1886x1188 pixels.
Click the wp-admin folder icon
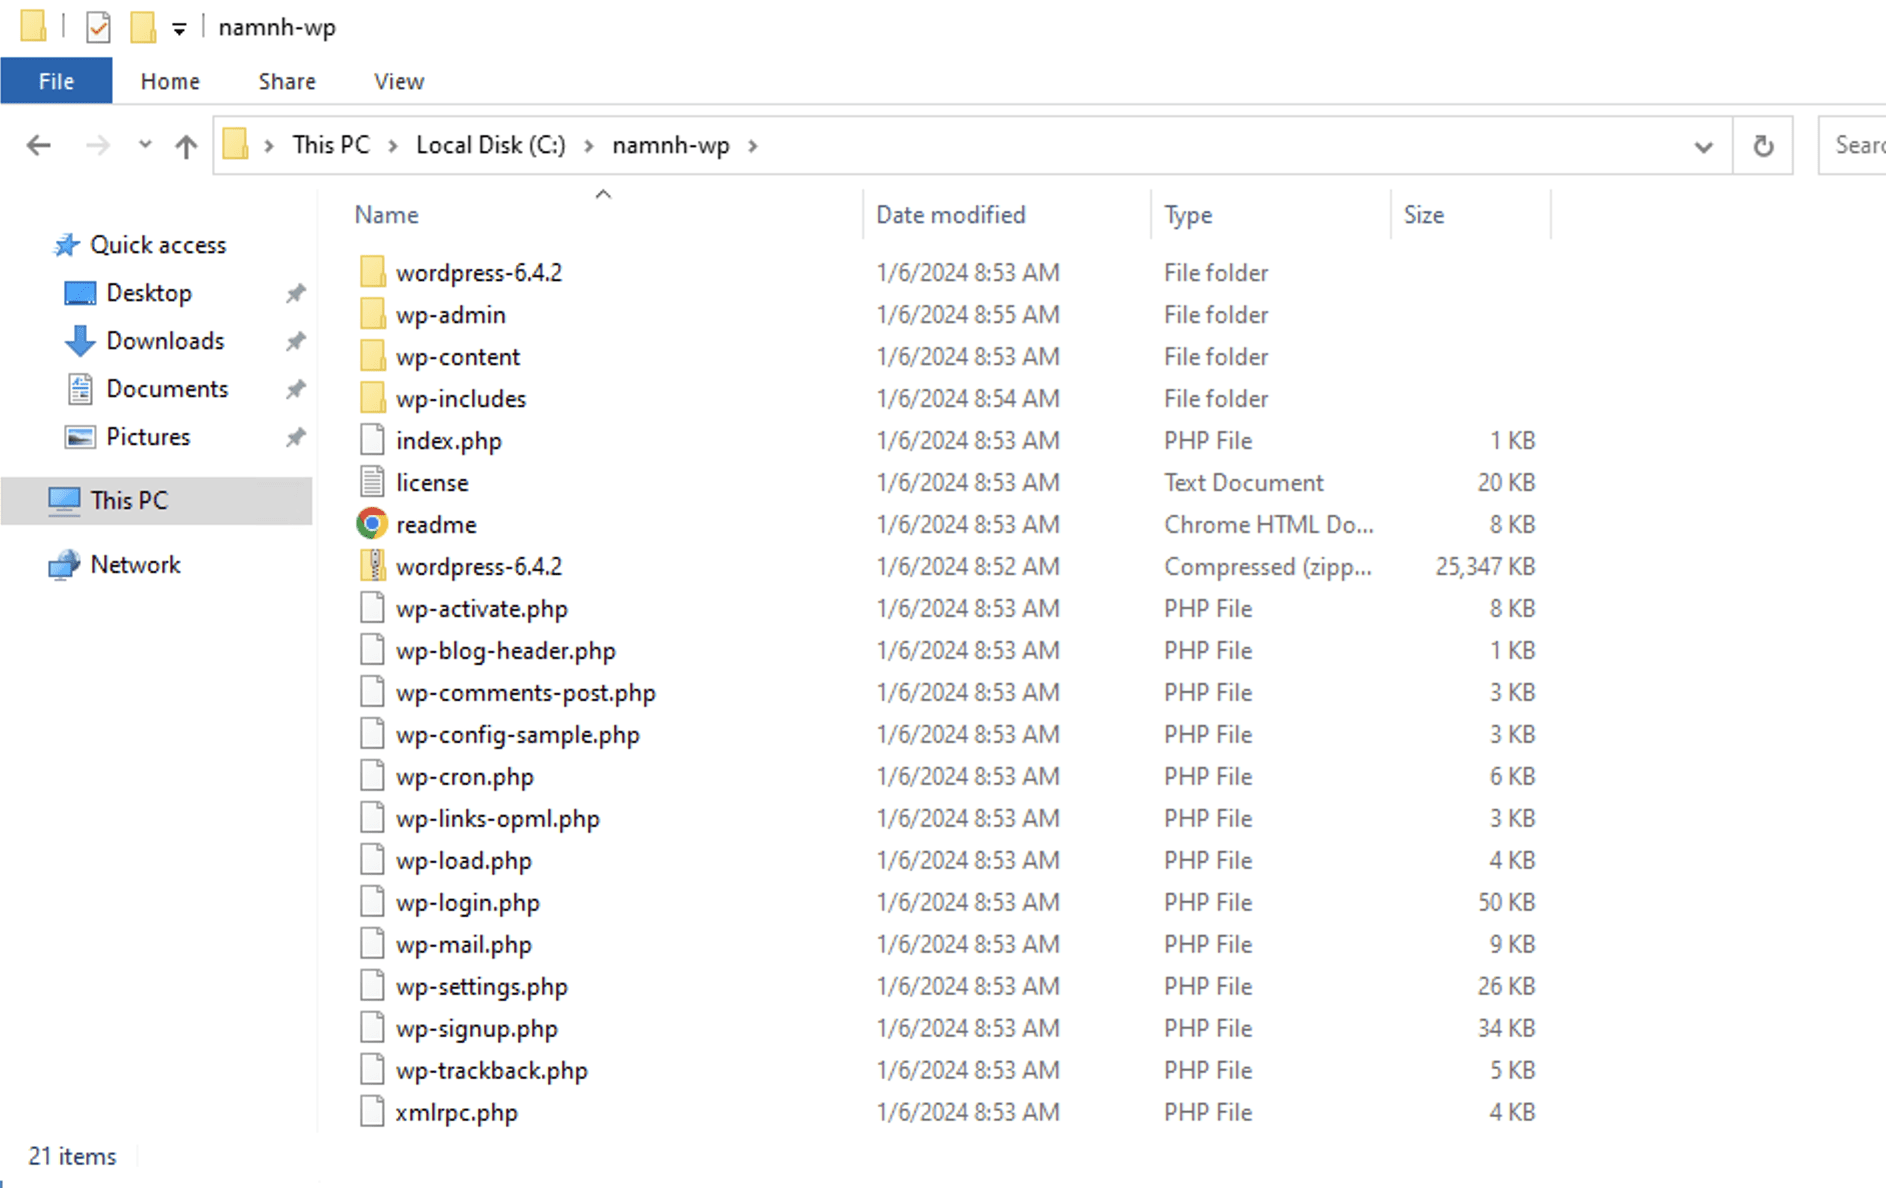372,315
